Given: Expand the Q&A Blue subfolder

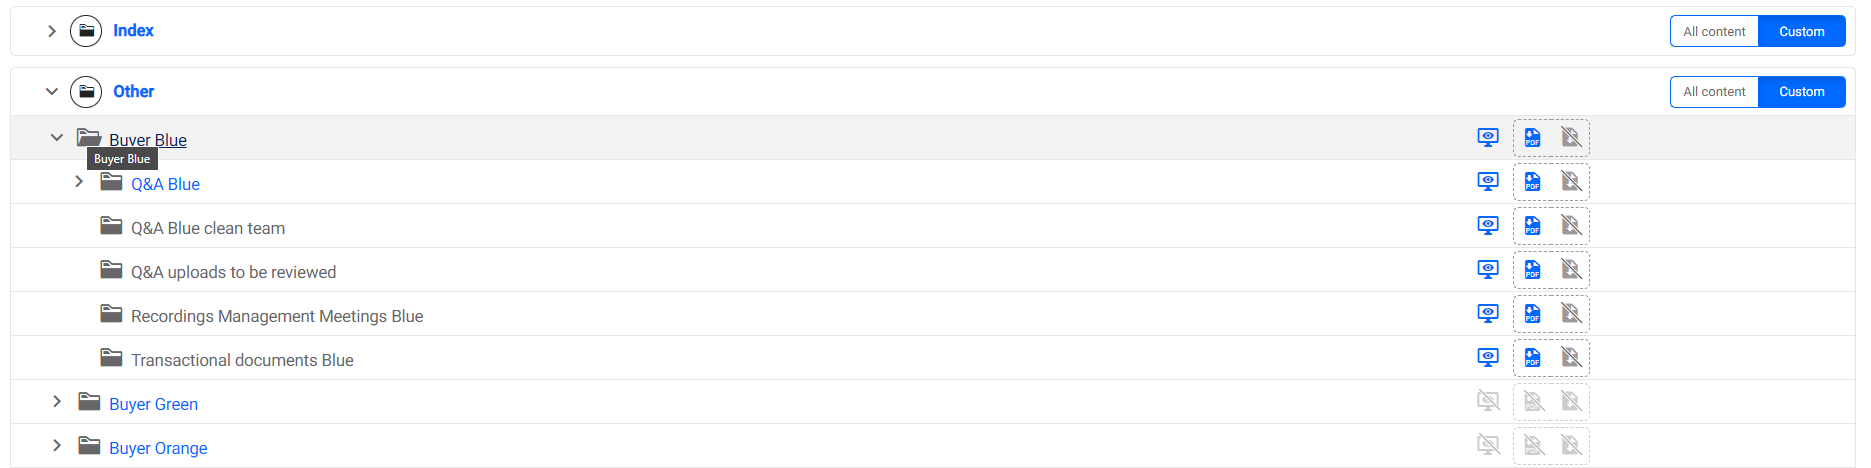Looking at the screenshot, I should pos(79,182).
